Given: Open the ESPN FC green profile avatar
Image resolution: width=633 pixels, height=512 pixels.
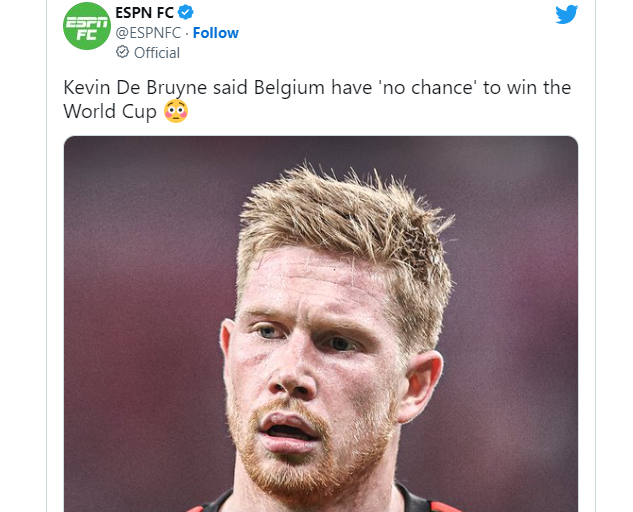Looking at the screenshot, I should click(x=87, y=26).
